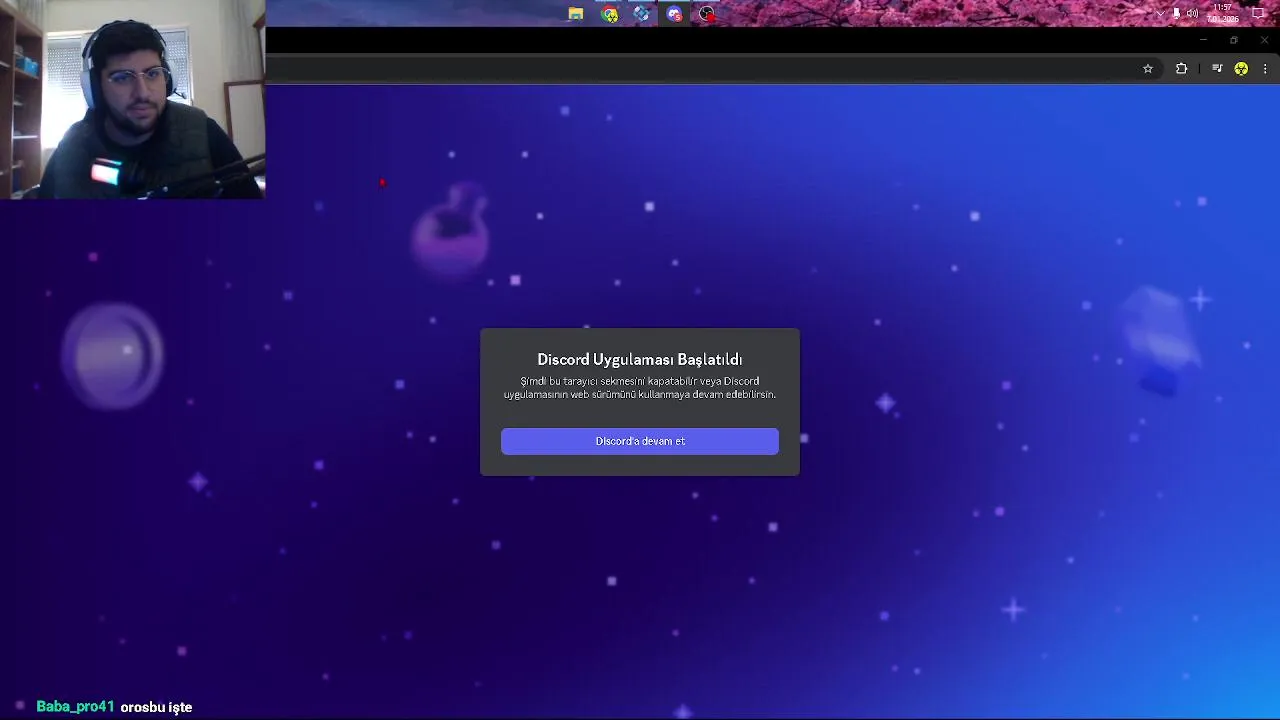The height and width of the screenshot is (720, 1280).
Task: Bookmark this page with the star icon
Action: click(x=1148, y=69)
